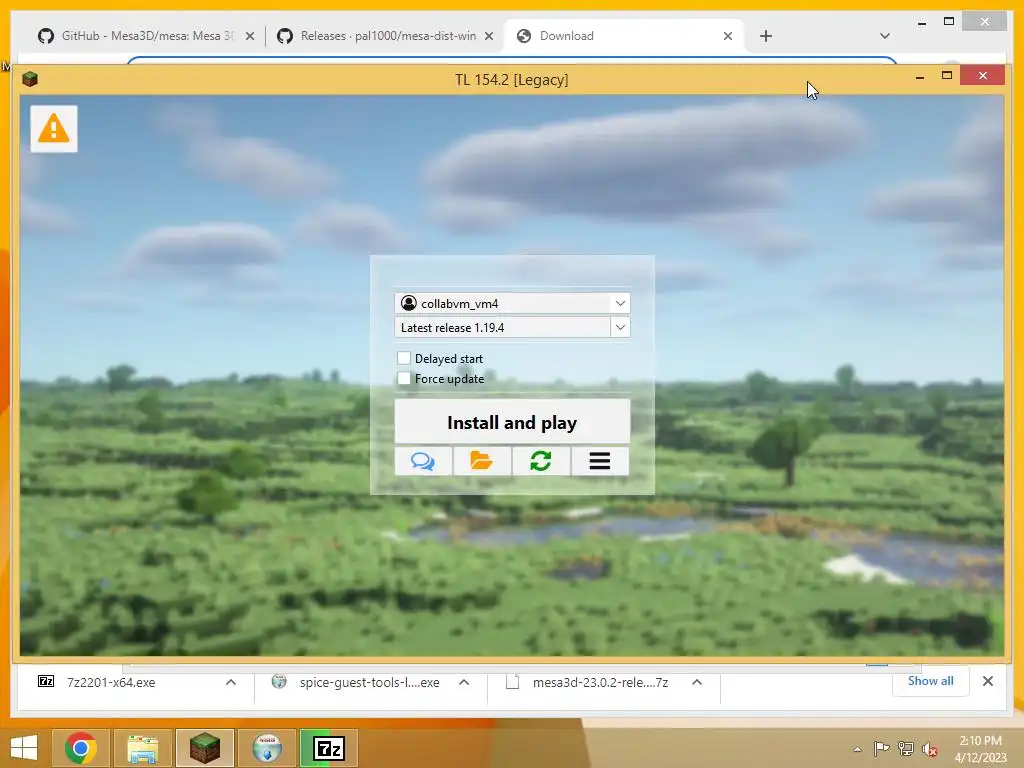1024x768 pixels.
Task: Click the network tray icon
Action: pos(906,749)
